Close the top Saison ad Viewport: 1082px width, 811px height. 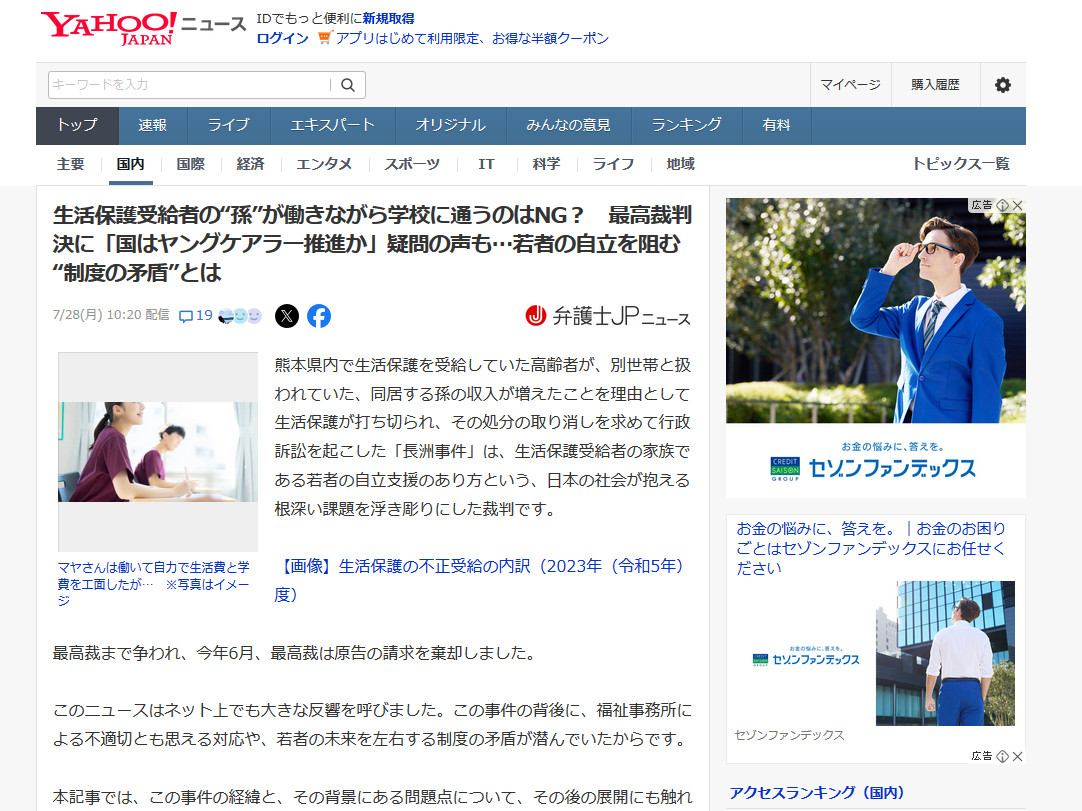(x=1018, y=205)
